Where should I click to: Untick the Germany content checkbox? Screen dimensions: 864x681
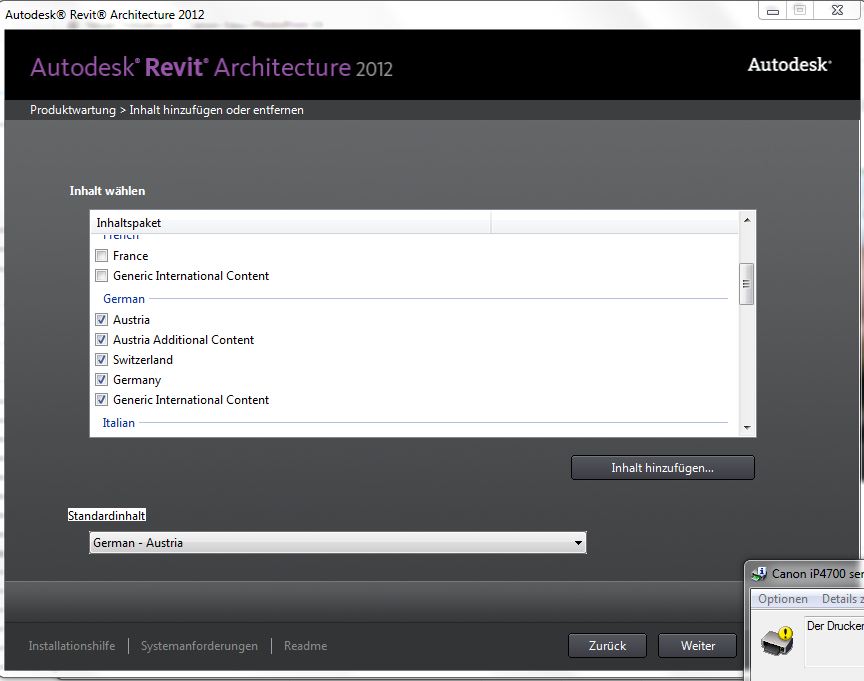(101, 380)
